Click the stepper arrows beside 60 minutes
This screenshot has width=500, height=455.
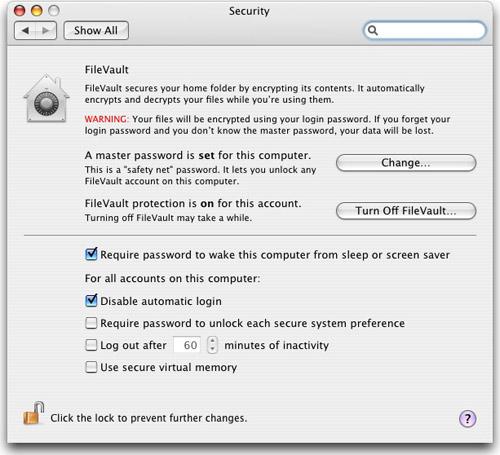[x=212, y=345]
